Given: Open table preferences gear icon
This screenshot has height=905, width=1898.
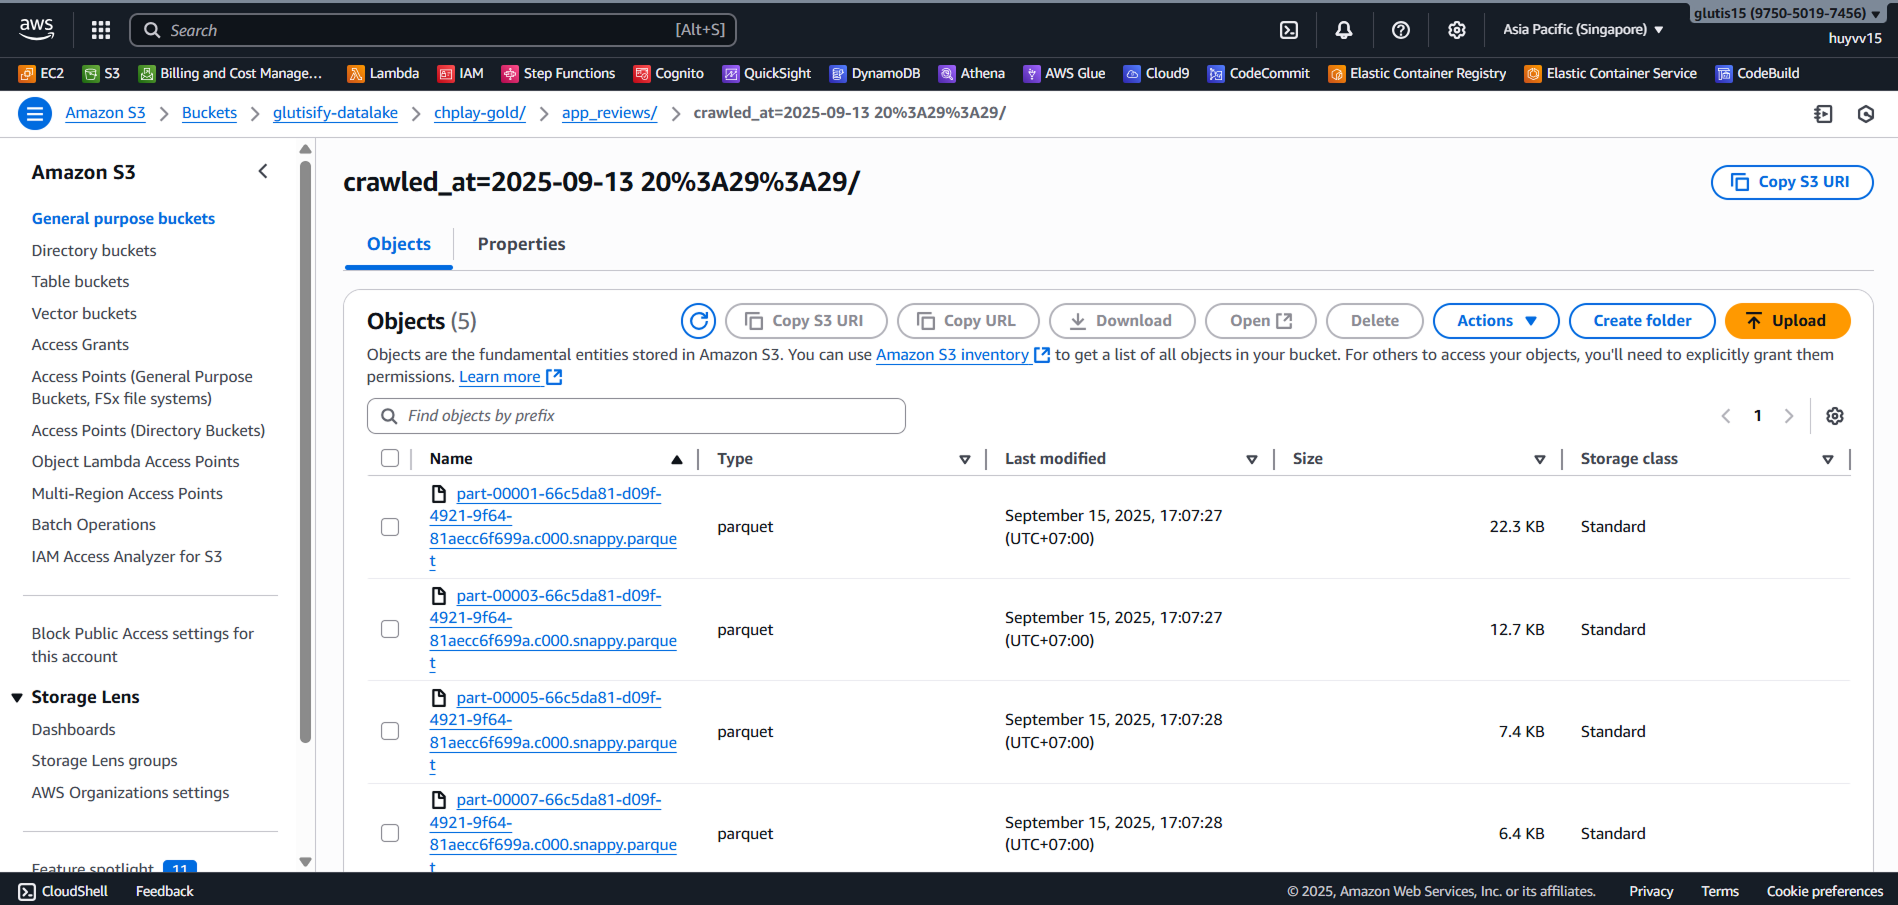Looking at the screenshot, I should [x=1834, y=416].
